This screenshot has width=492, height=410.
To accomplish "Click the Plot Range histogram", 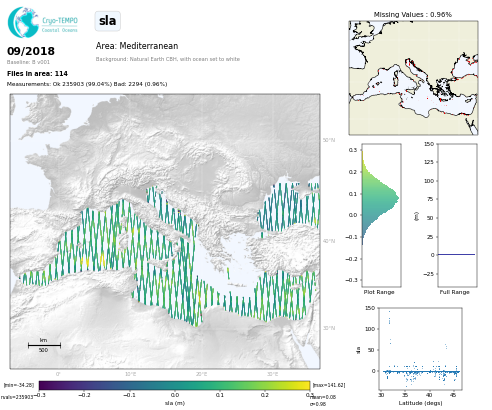I will tap(381, 215).
